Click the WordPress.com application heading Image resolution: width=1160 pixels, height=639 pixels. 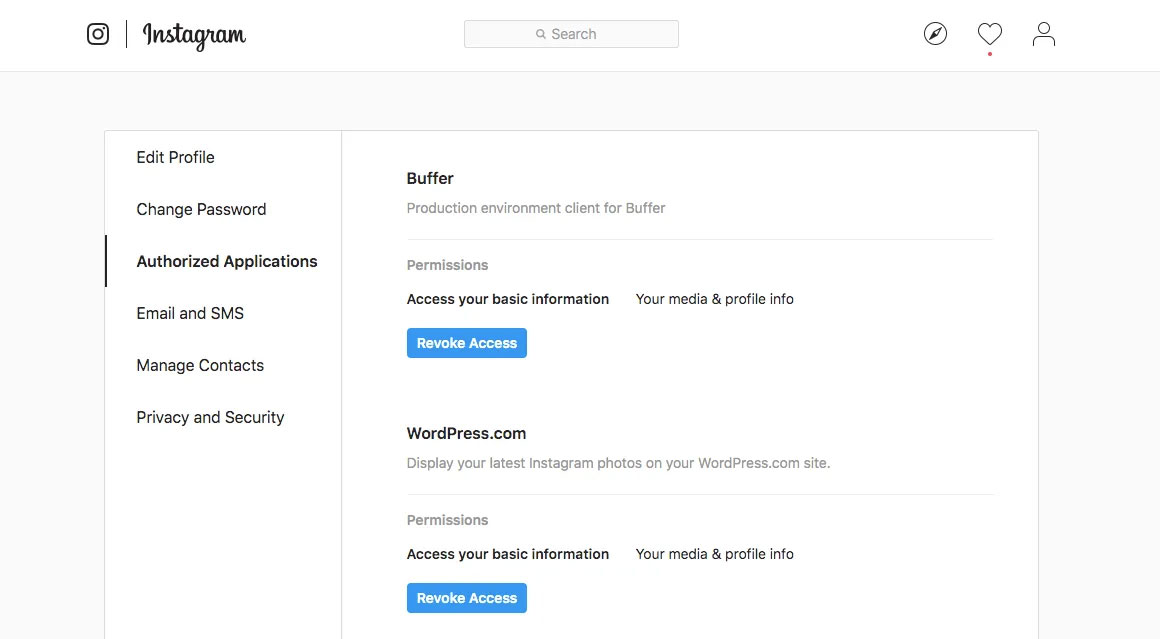pyautogui.click(x=466, y=433)
